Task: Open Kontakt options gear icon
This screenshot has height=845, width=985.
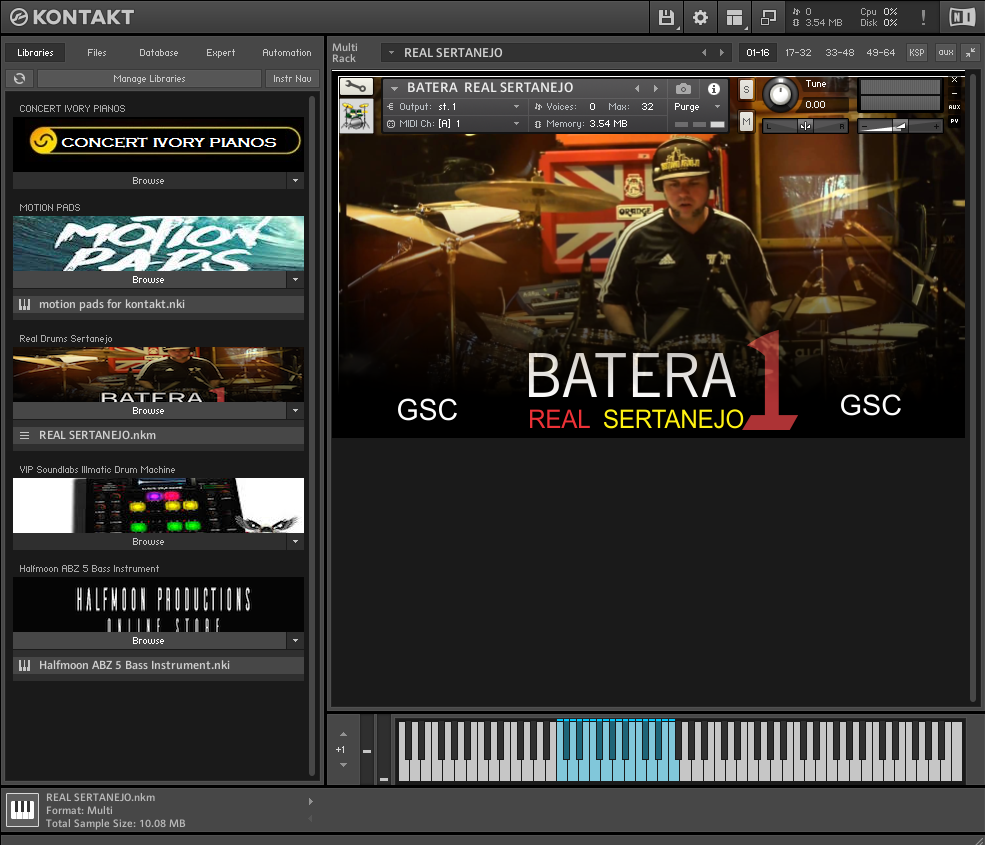Action: point(700,18)
